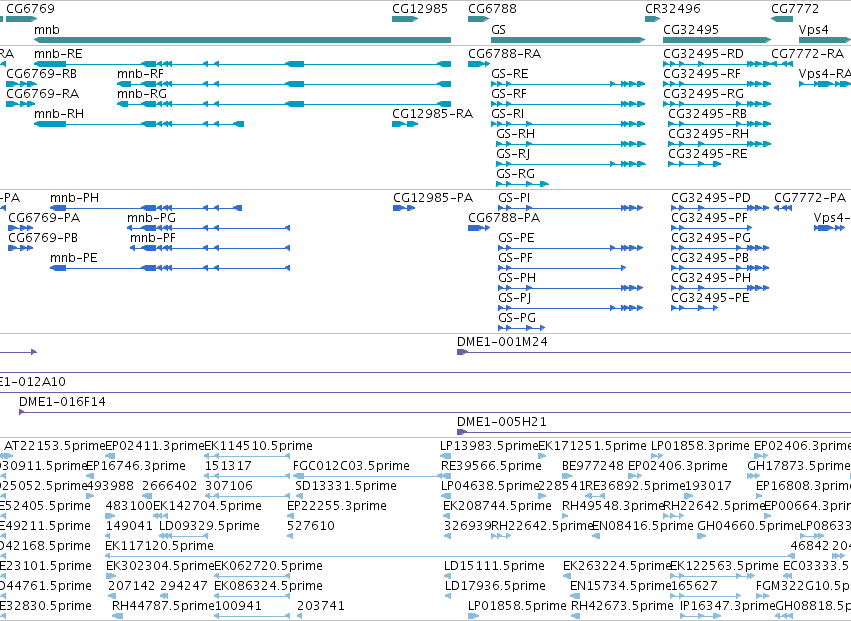Open the GS gene span

[568, 40]
